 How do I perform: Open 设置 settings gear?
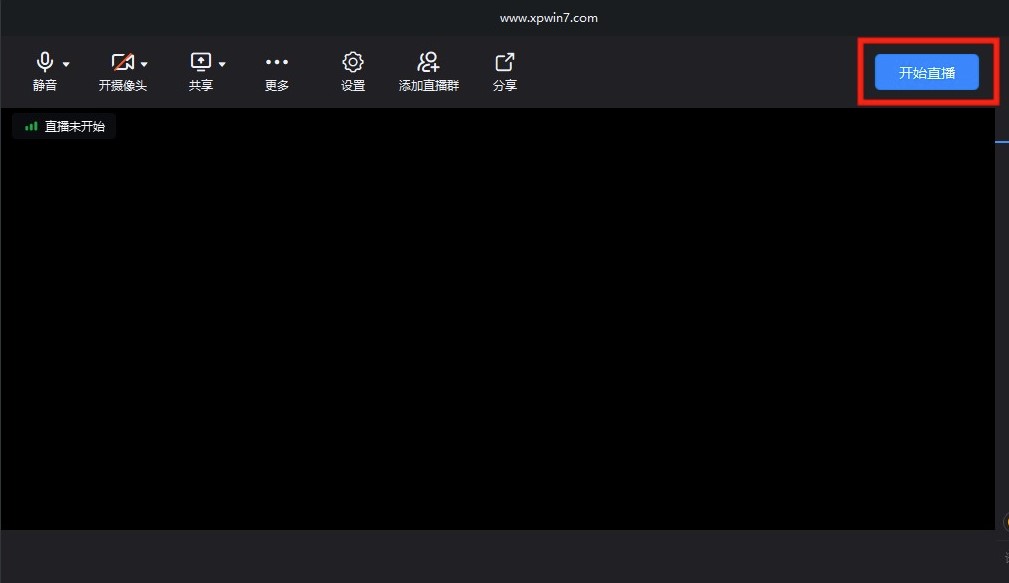tap(353, 71)
